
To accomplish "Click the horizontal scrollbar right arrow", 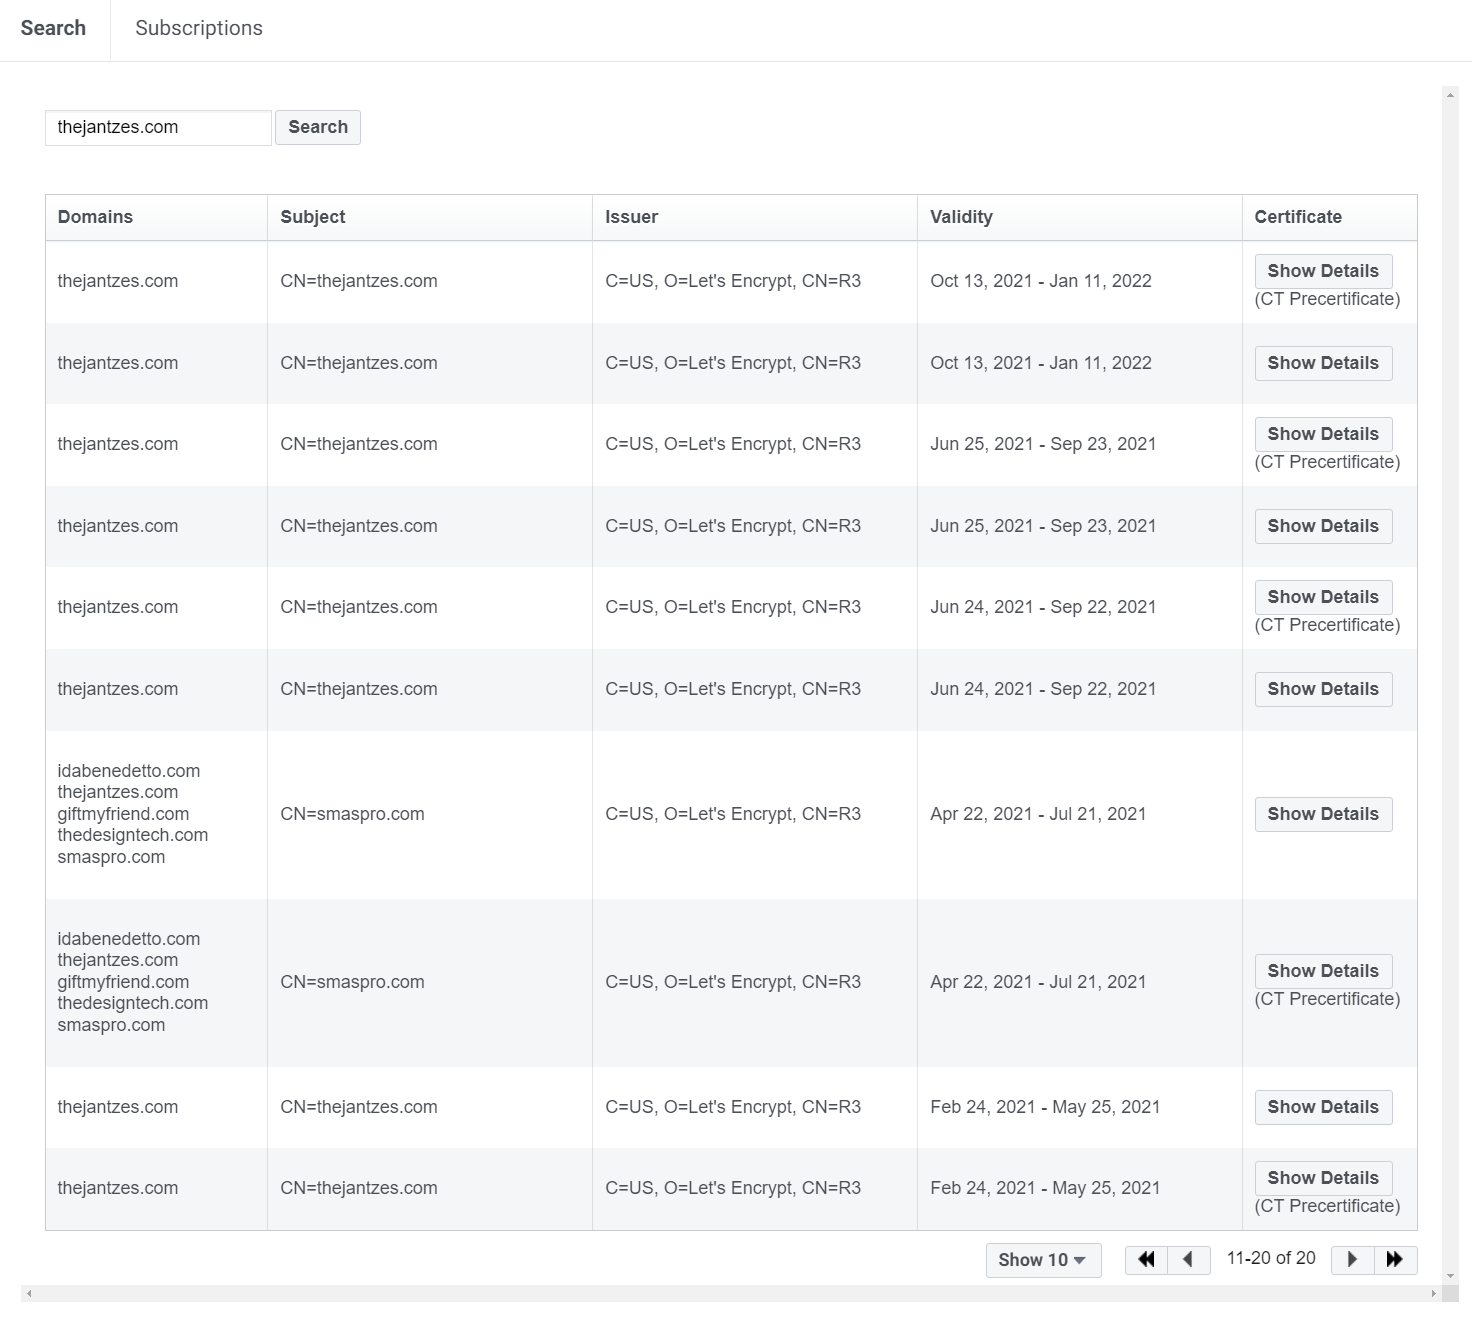I will click(x=1434, y=1293).
